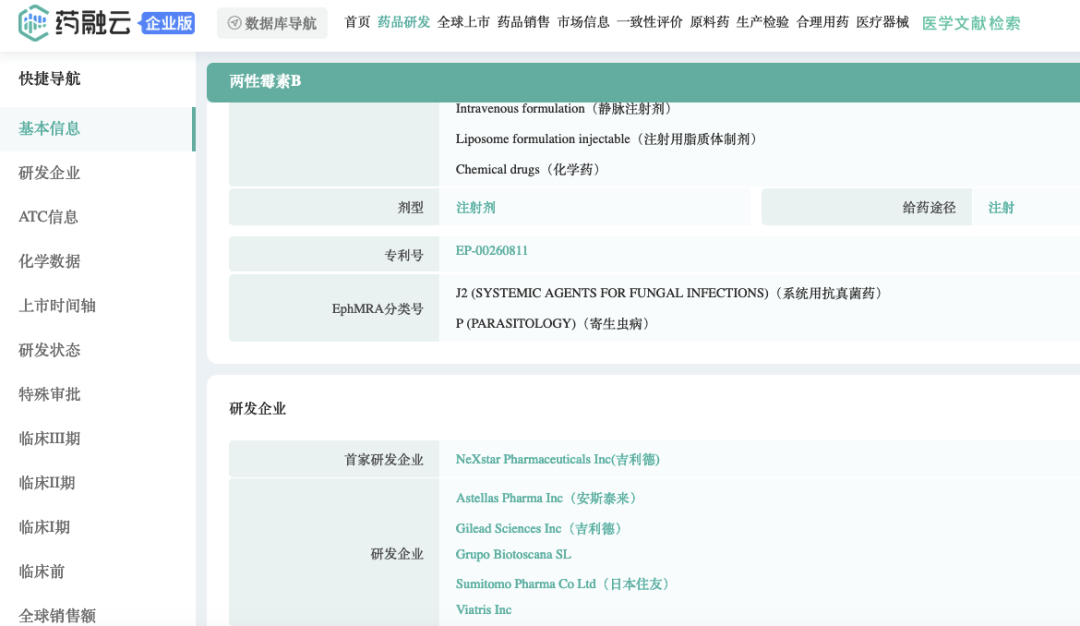Open 一致性评价 menu
Screen dimensions: 1080x626
pyautogui.click(x=650, y=22)
